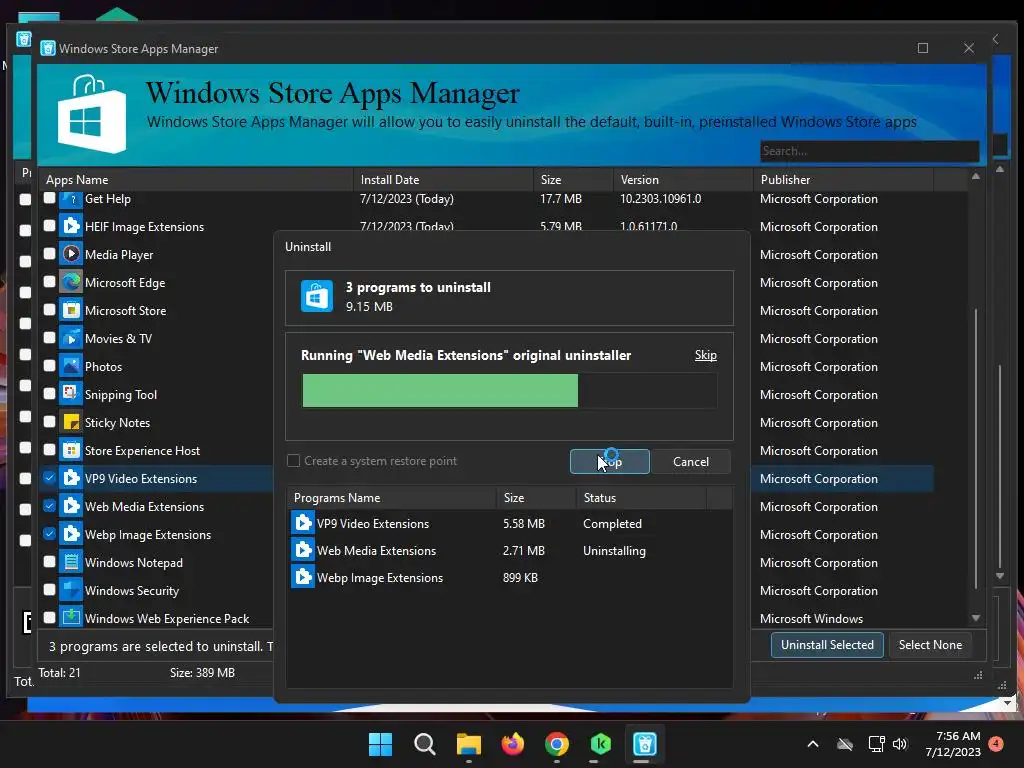This screenshot has width=1024, height=768.
Task: Open the uninstaller app taskbar icon
Action: 645,744
